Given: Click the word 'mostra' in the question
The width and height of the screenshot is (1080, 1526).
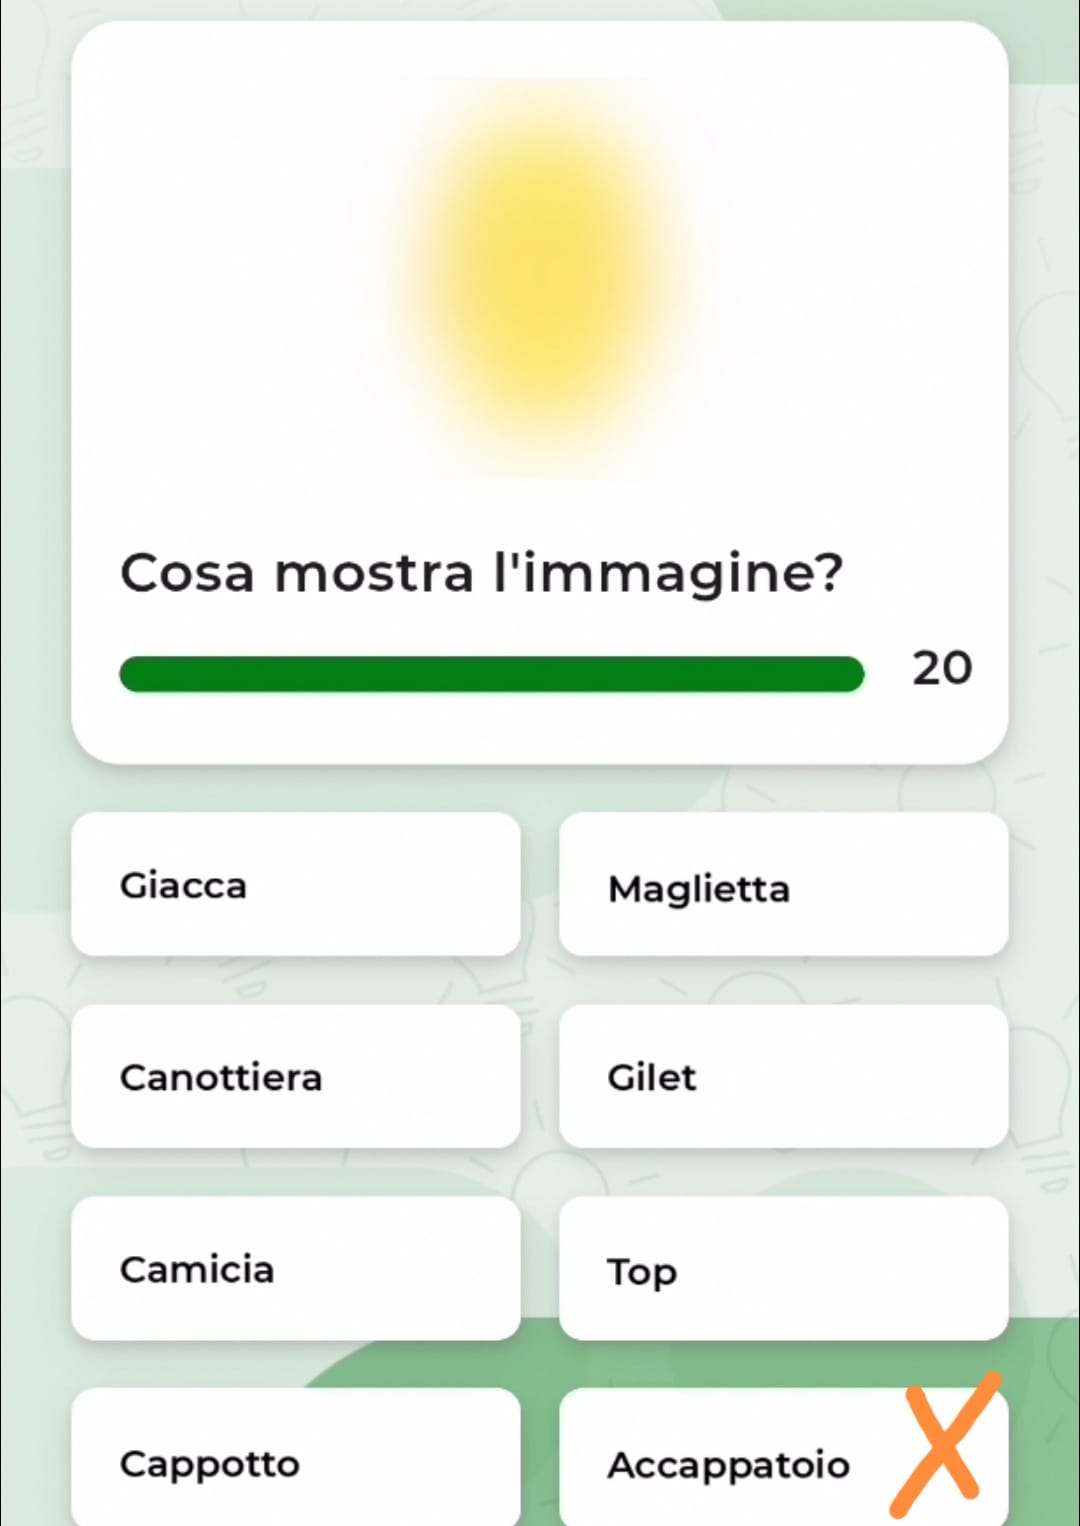Looking at the screenshot, I should tap(373, 574).
